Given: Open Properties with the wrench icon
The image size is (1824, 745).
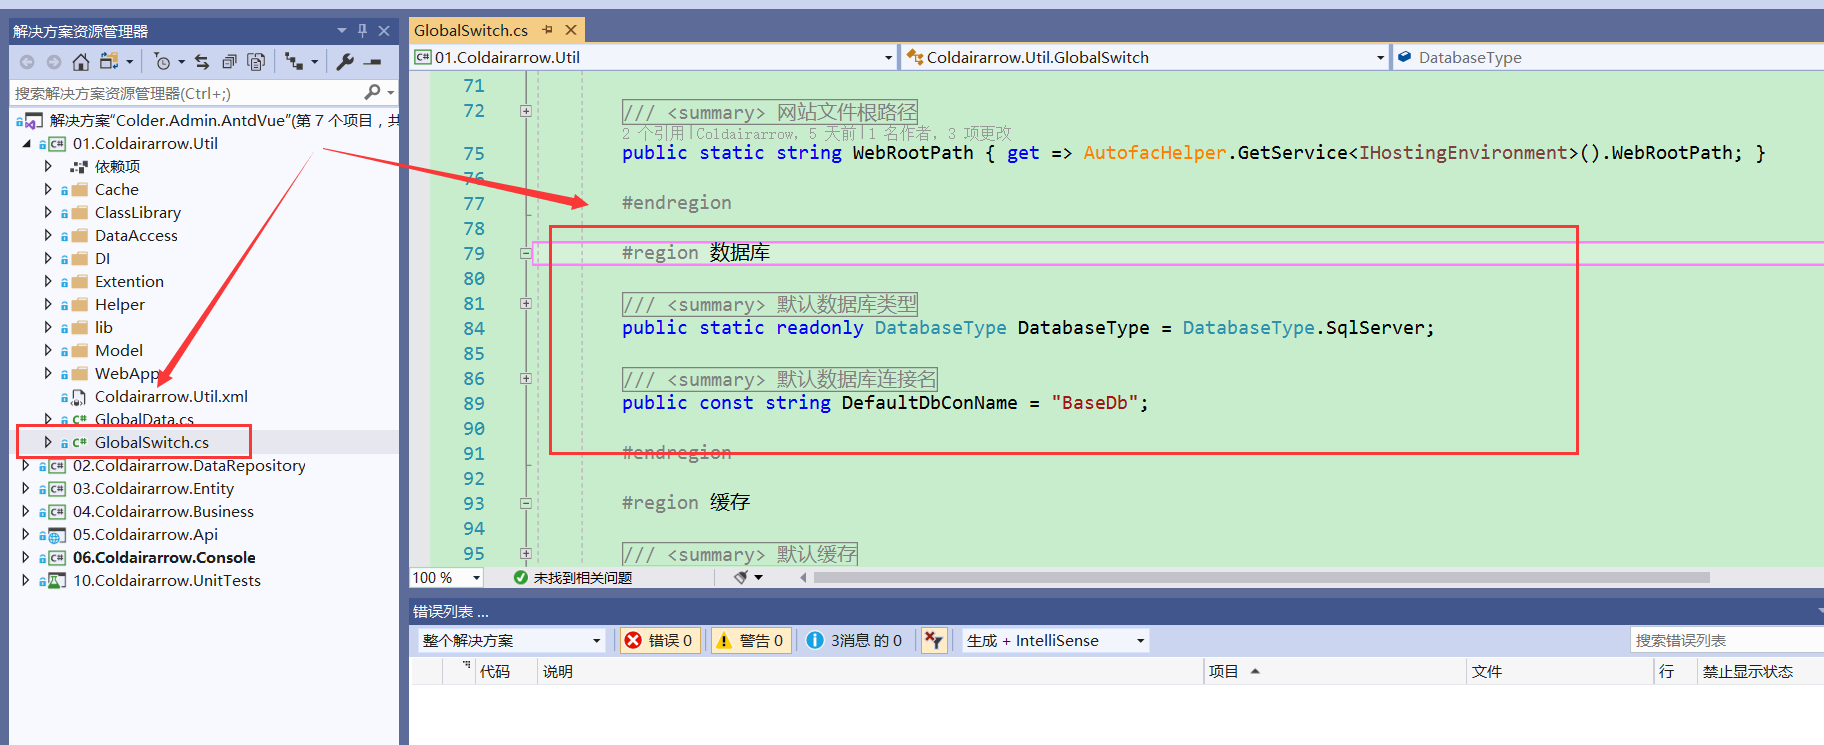Looking at the screenshot, I should point(345,62).
